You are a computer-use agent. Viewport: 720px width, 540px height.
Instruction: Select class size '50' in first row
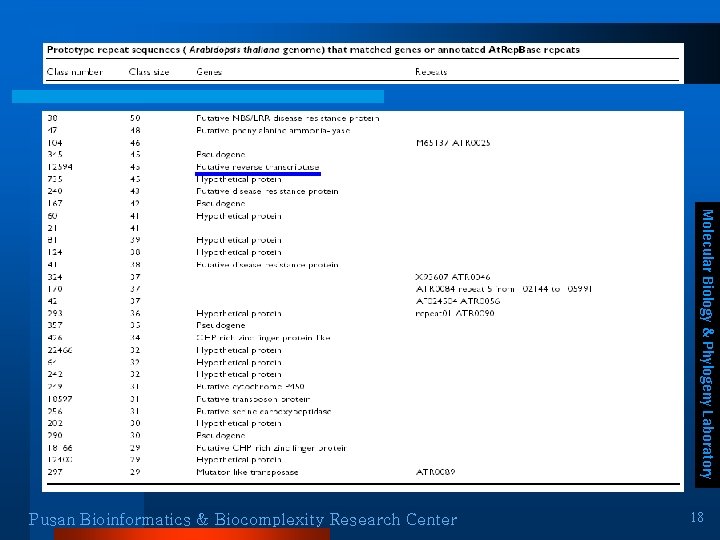coord(135,118)
